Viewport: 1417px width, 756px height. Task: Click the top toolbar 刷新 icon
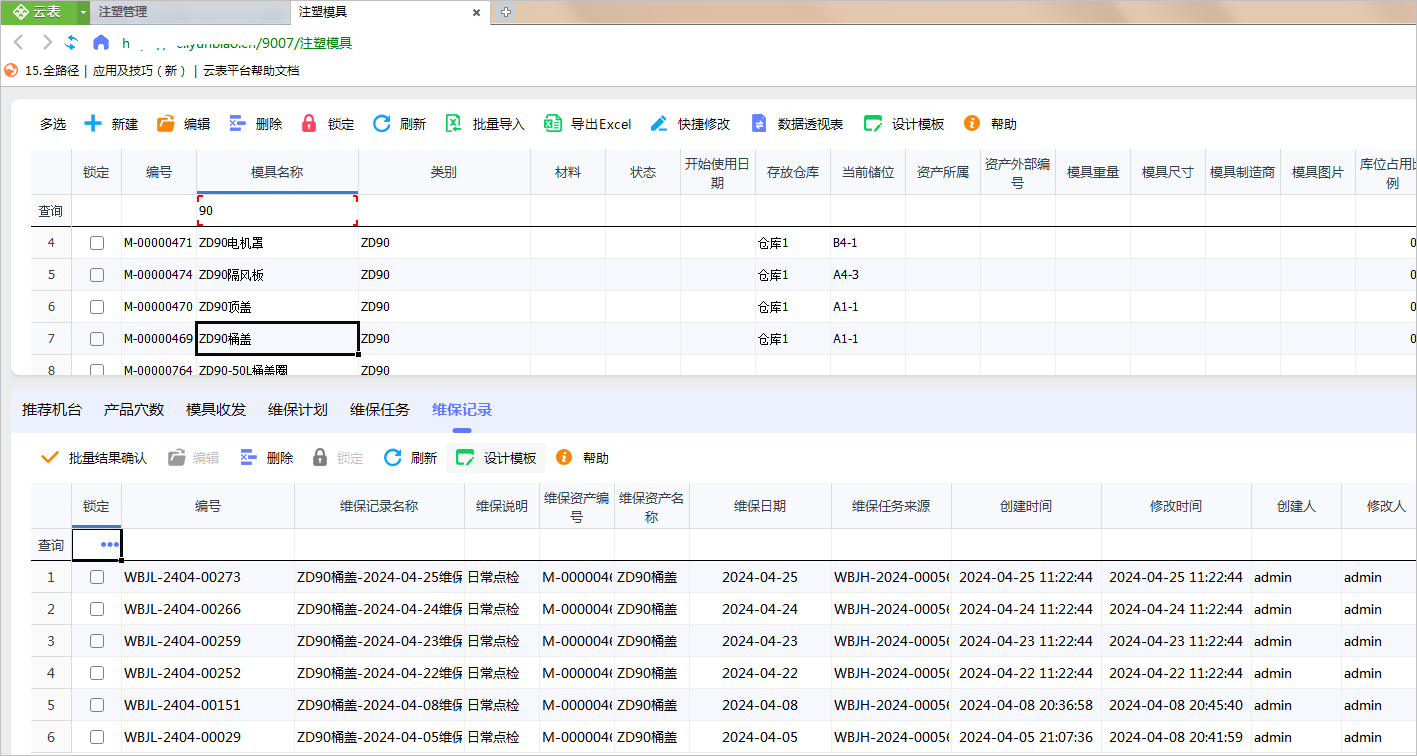[x=381, y=124]
